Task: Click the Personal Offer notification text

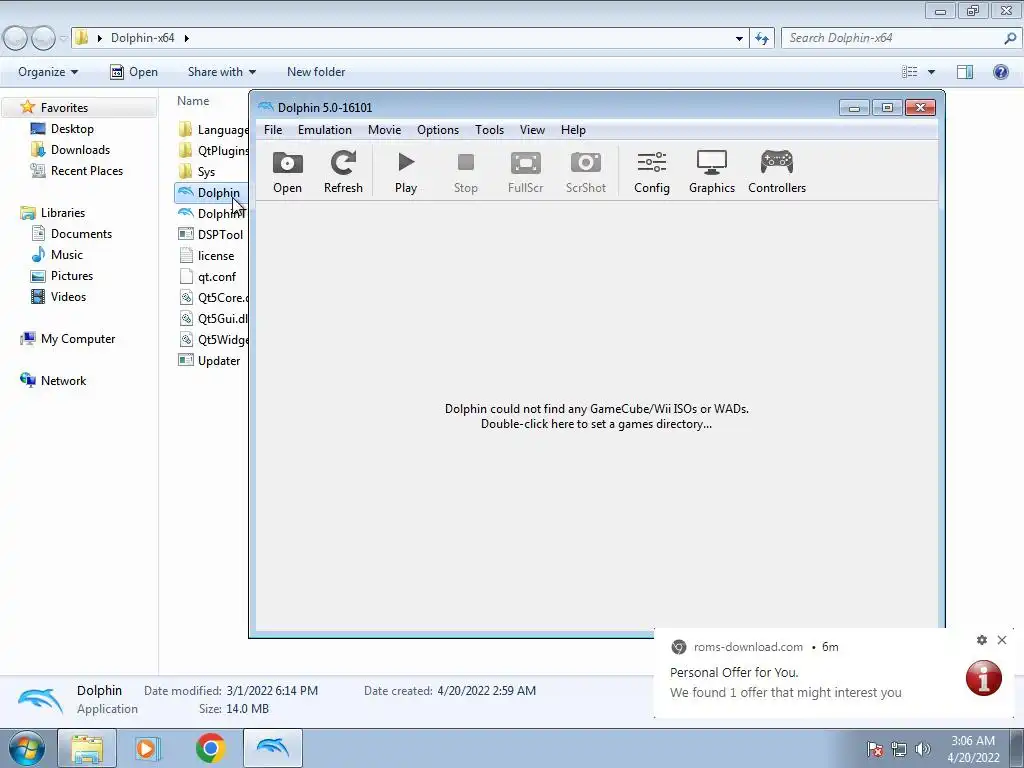Action: [734, 673]
